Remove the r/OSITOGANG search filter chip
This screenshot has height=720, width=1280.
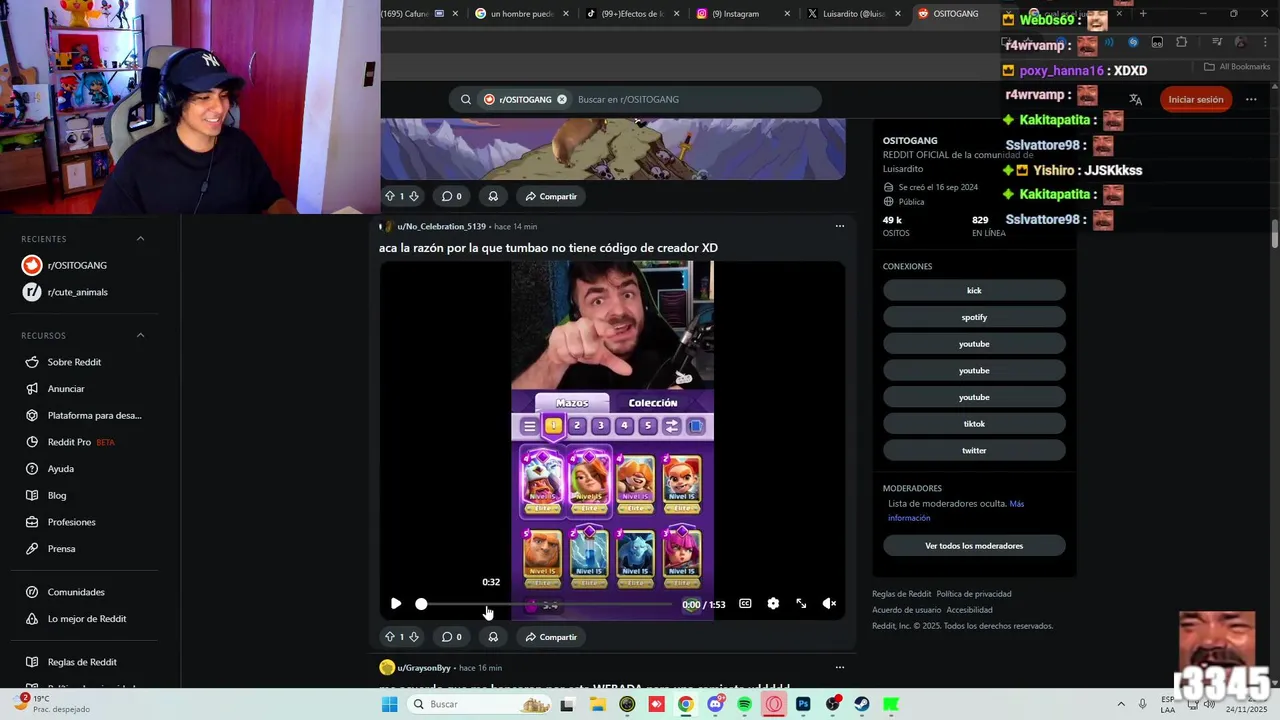click(x=562, y=99)
